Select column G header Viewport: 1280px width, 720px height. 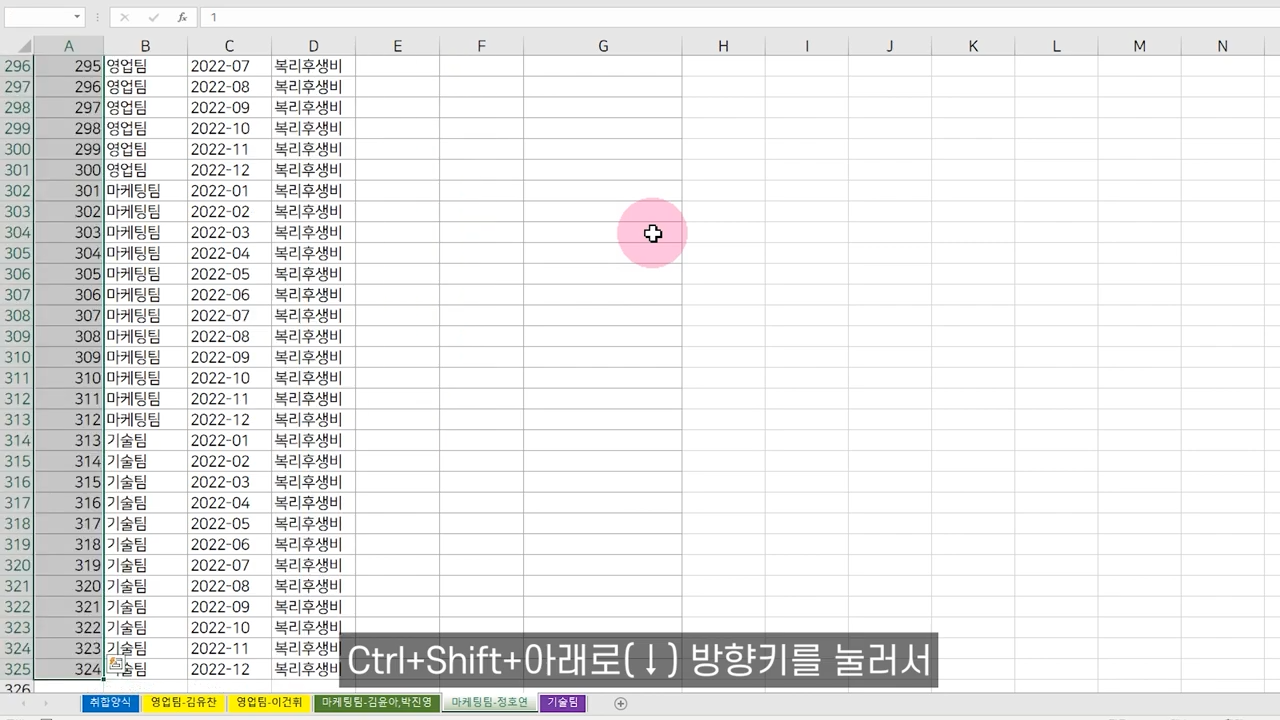pyautogui.click(x=603, y=46)
